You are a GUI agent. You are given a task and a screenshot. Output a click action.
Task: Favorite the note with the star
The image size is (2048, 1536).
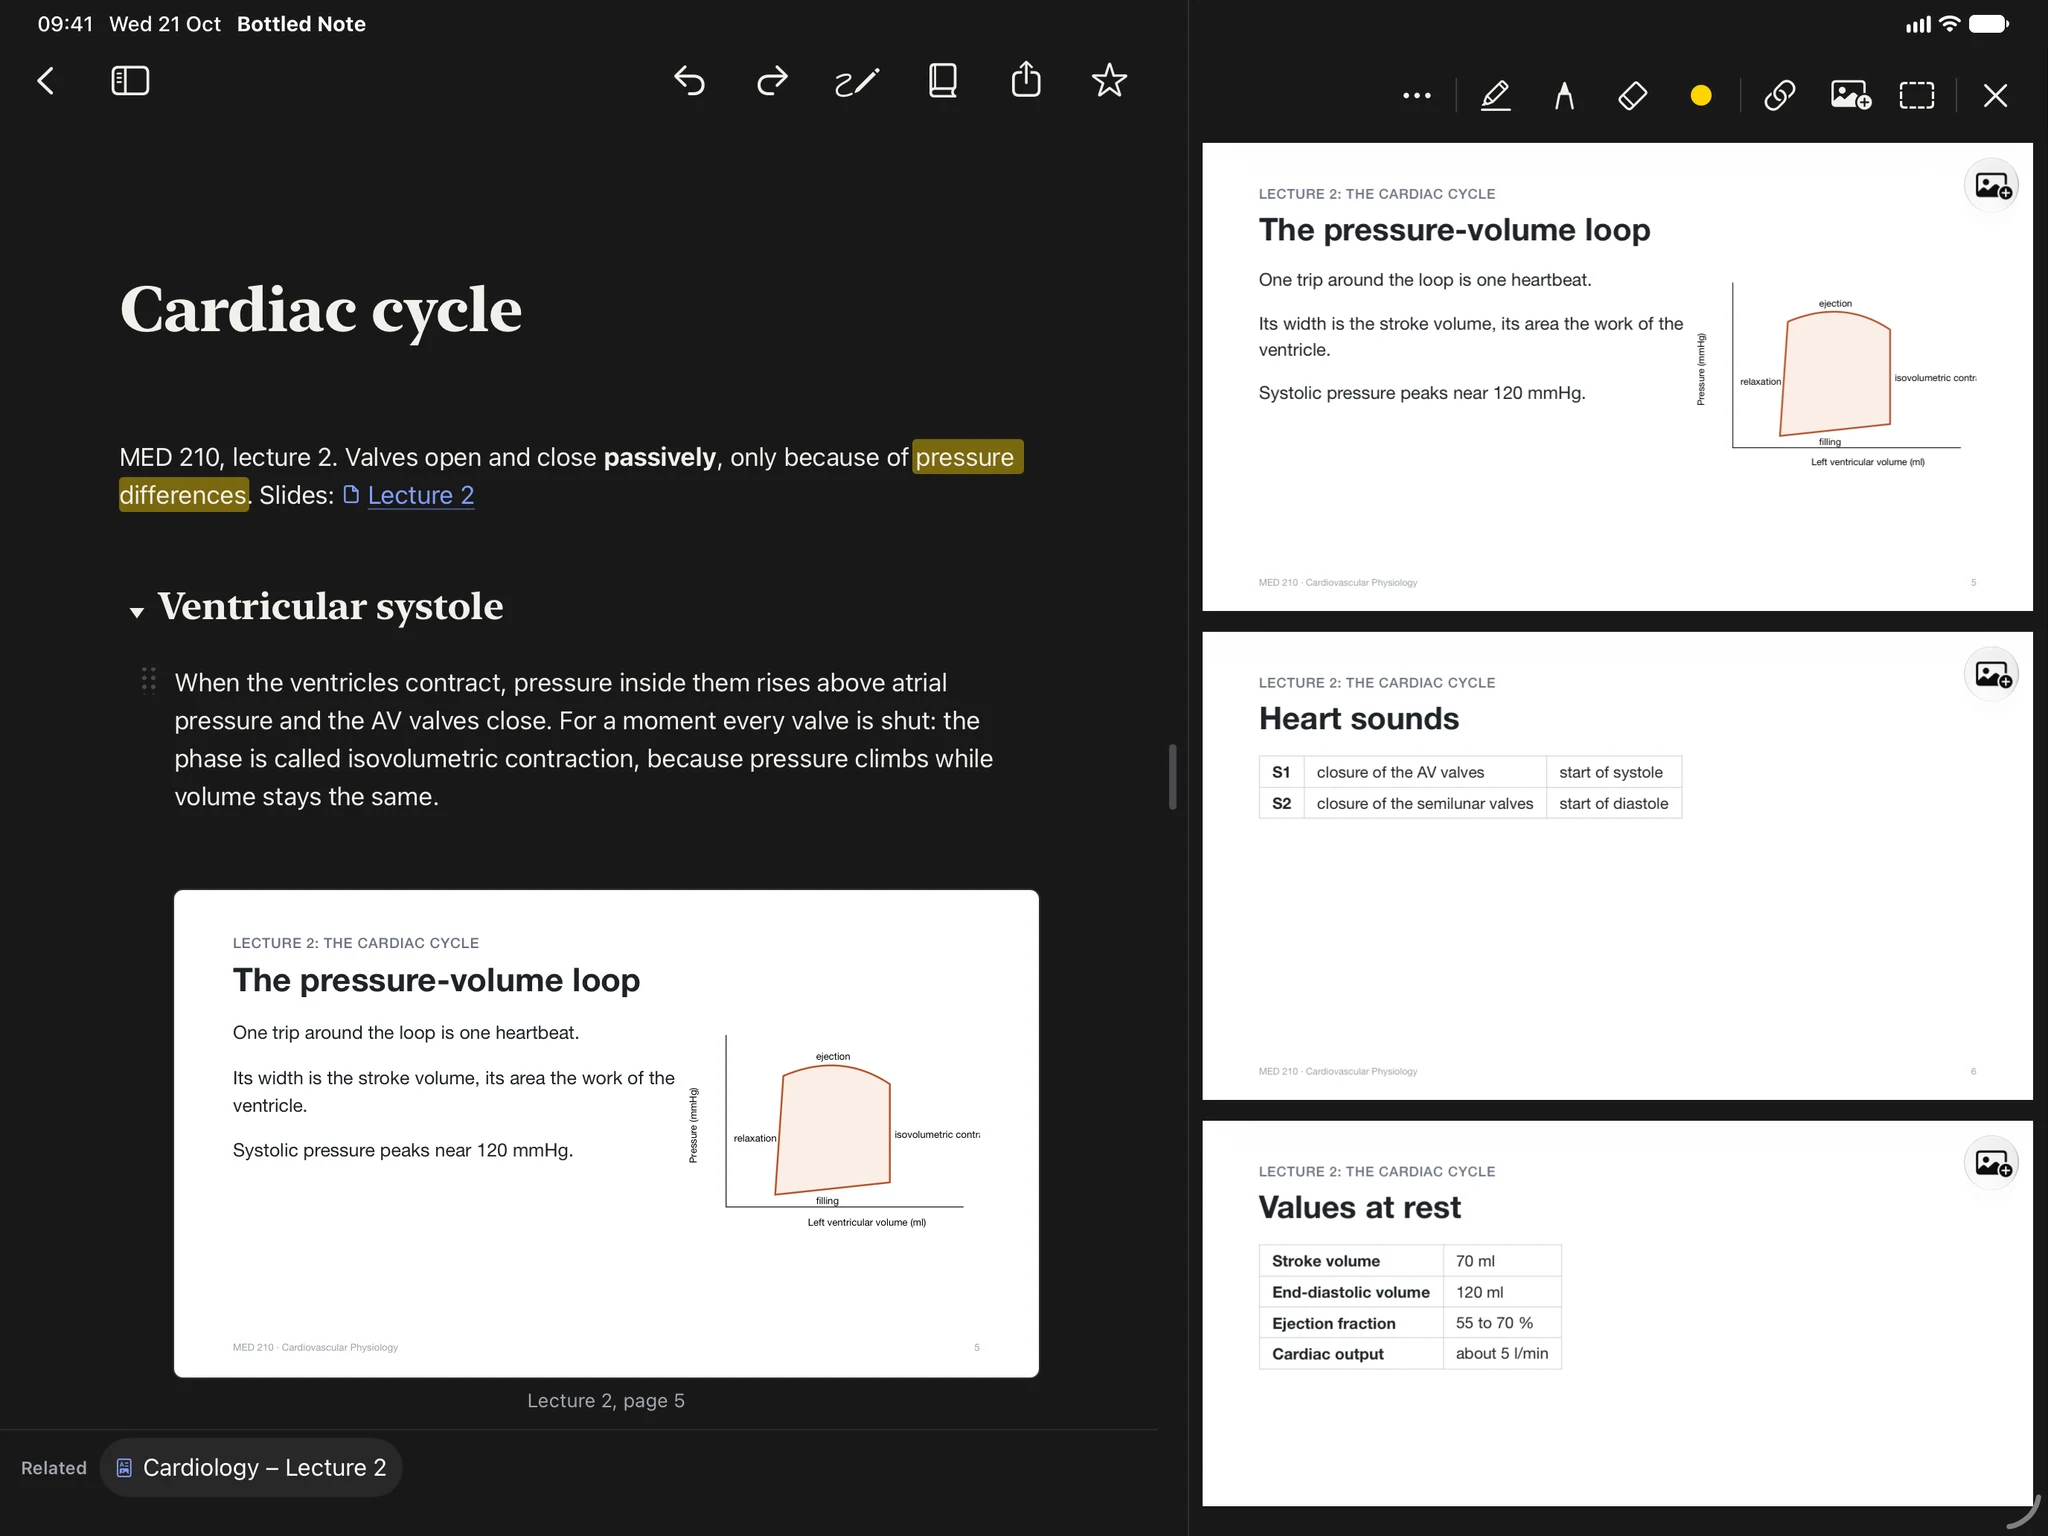tap(1109, 80)
